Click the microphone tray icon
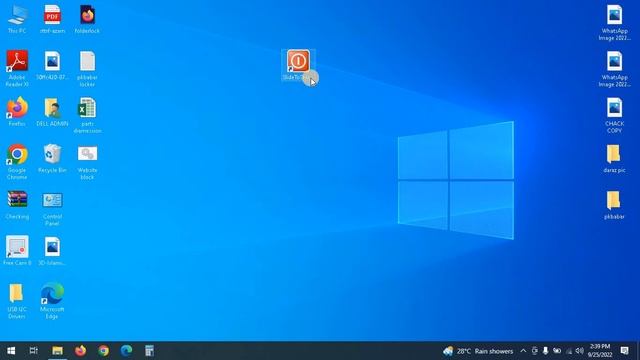 pos(545,351)
